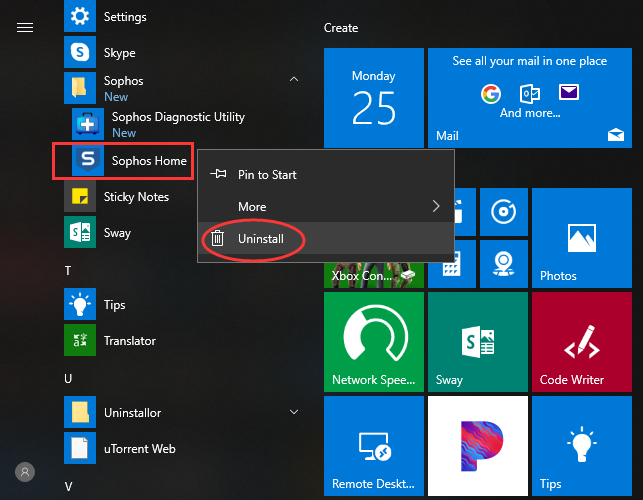Image resolution: width=643 pixels, height=500 pixels.
Task: Select Pin to Start in context menu
Action: 326,174
